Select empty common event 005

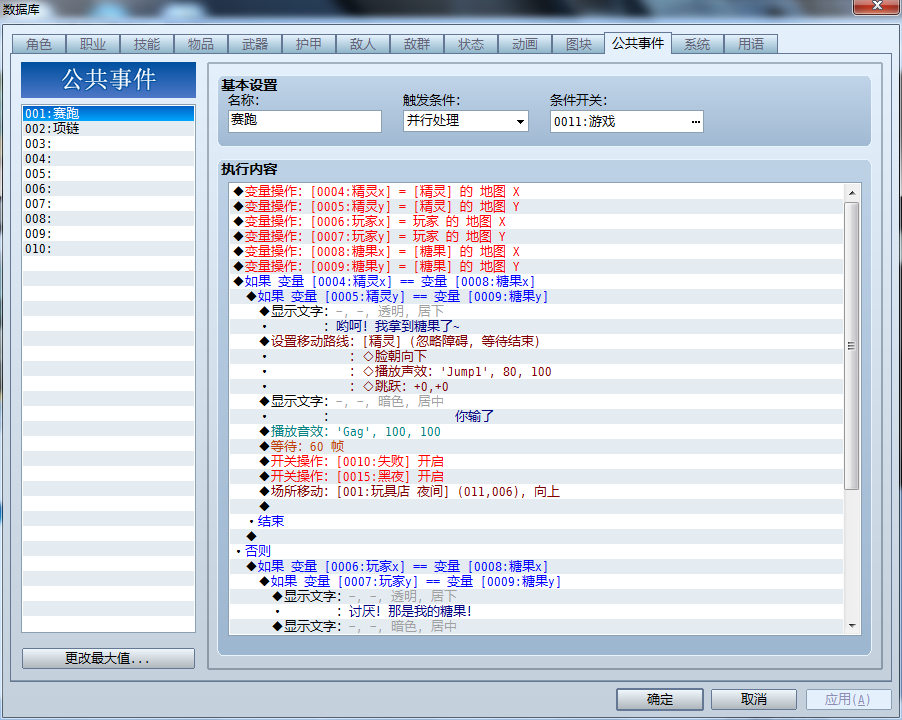tap(108, 174)
